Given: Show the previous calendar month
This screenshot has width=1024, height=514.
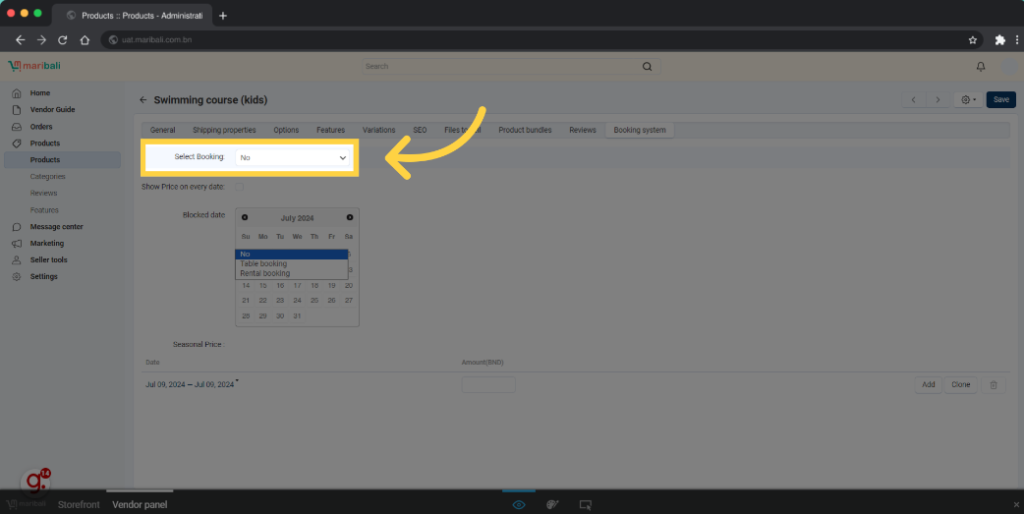Looking at the screenshot, I should click(x=245, y=217).
